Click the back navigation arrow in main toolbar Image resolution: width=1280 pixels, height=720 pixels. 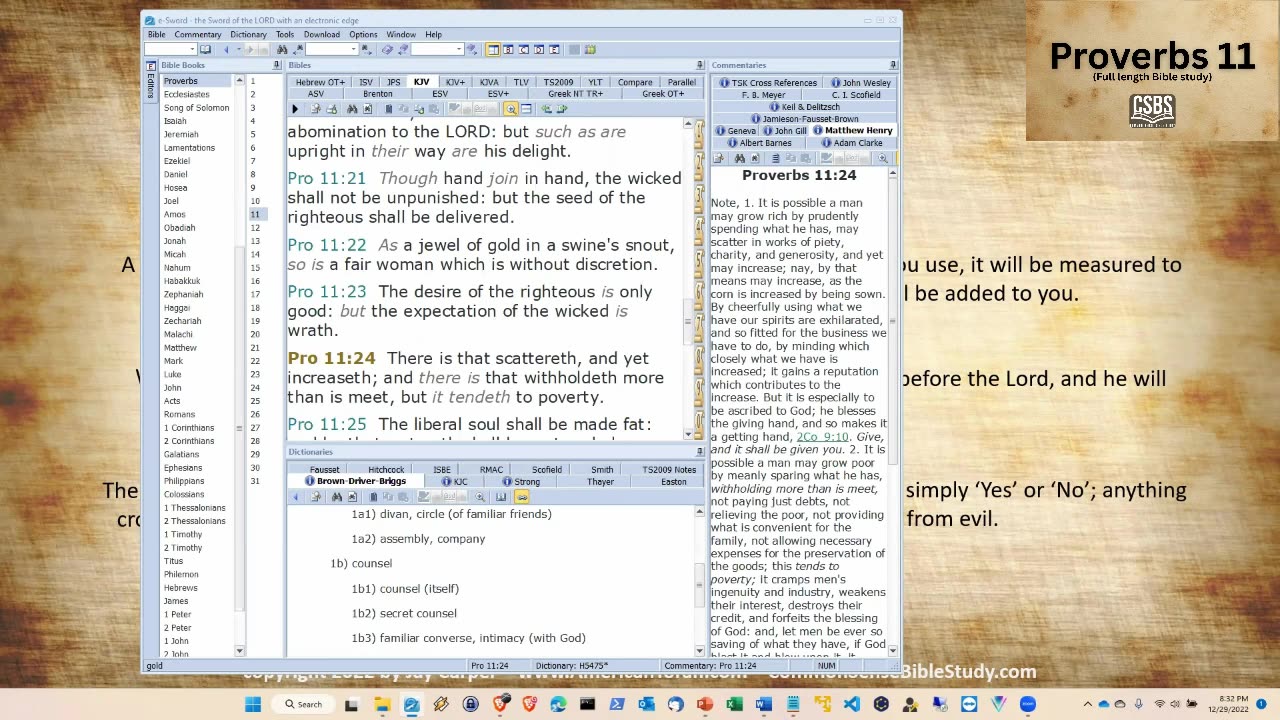pos(227,49)
